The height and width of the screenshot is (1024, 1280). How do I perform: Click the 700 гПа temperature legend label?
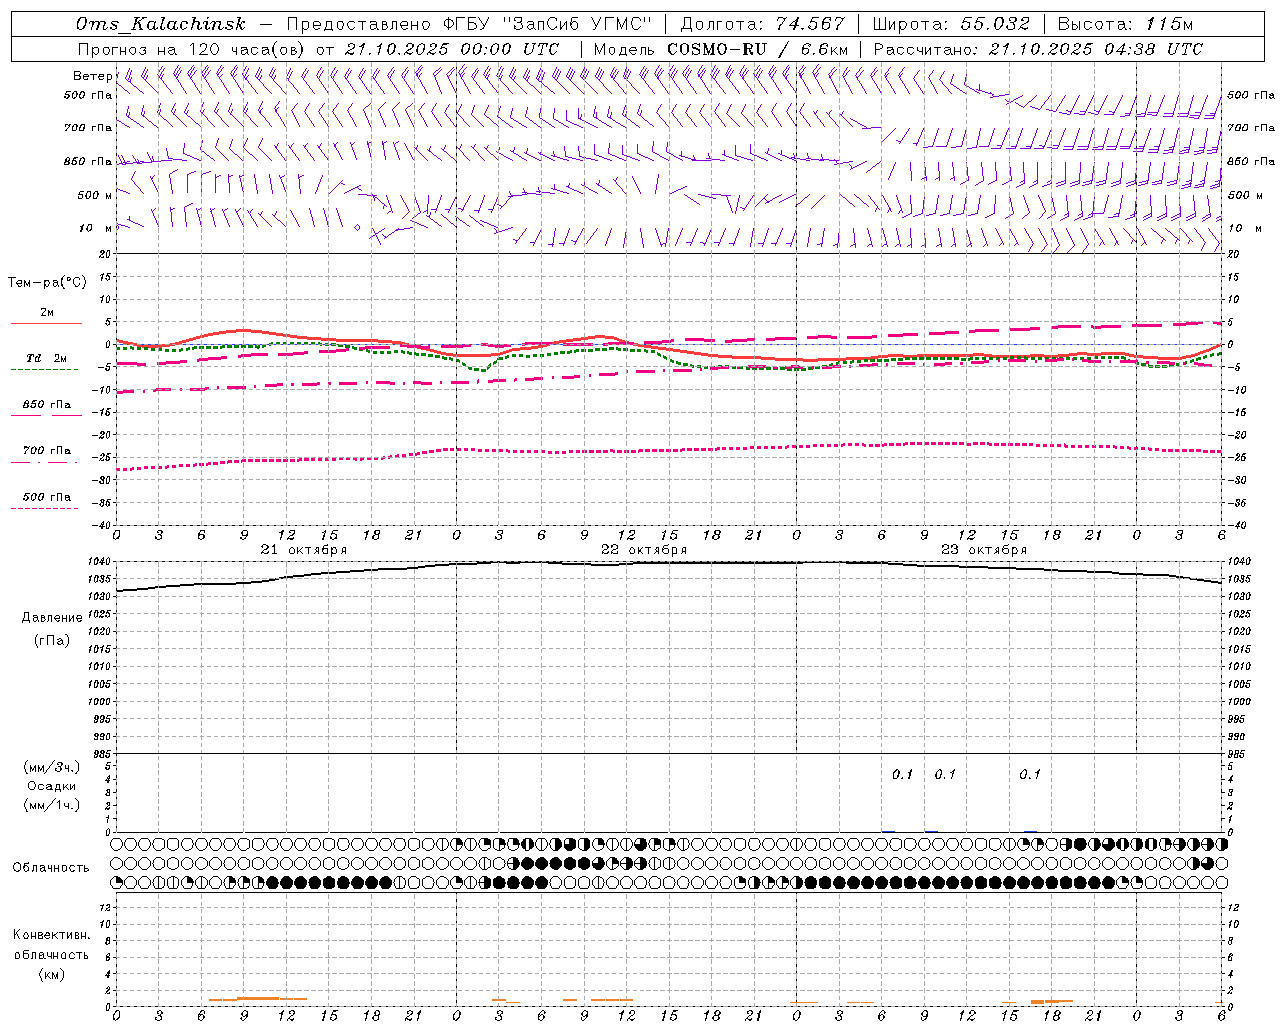click(x=47, y=450)
